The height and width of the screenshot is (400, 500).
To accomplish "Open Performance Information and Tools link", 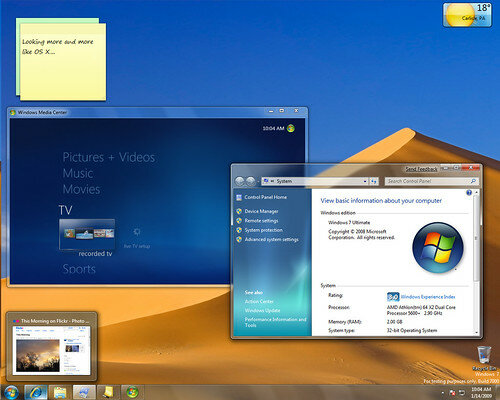I will click(275, 322).
